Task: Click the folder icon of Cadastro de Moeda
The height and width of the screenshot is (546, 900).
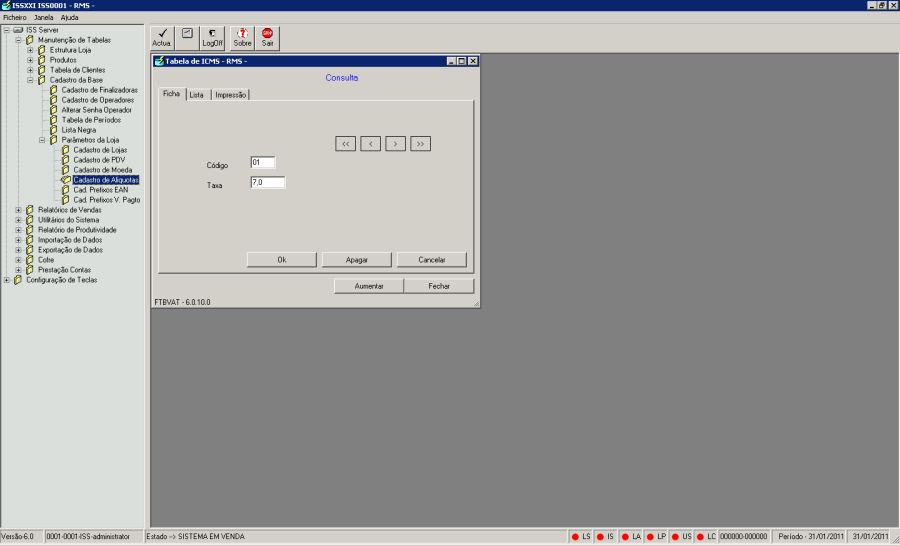Action: point(65,170)
